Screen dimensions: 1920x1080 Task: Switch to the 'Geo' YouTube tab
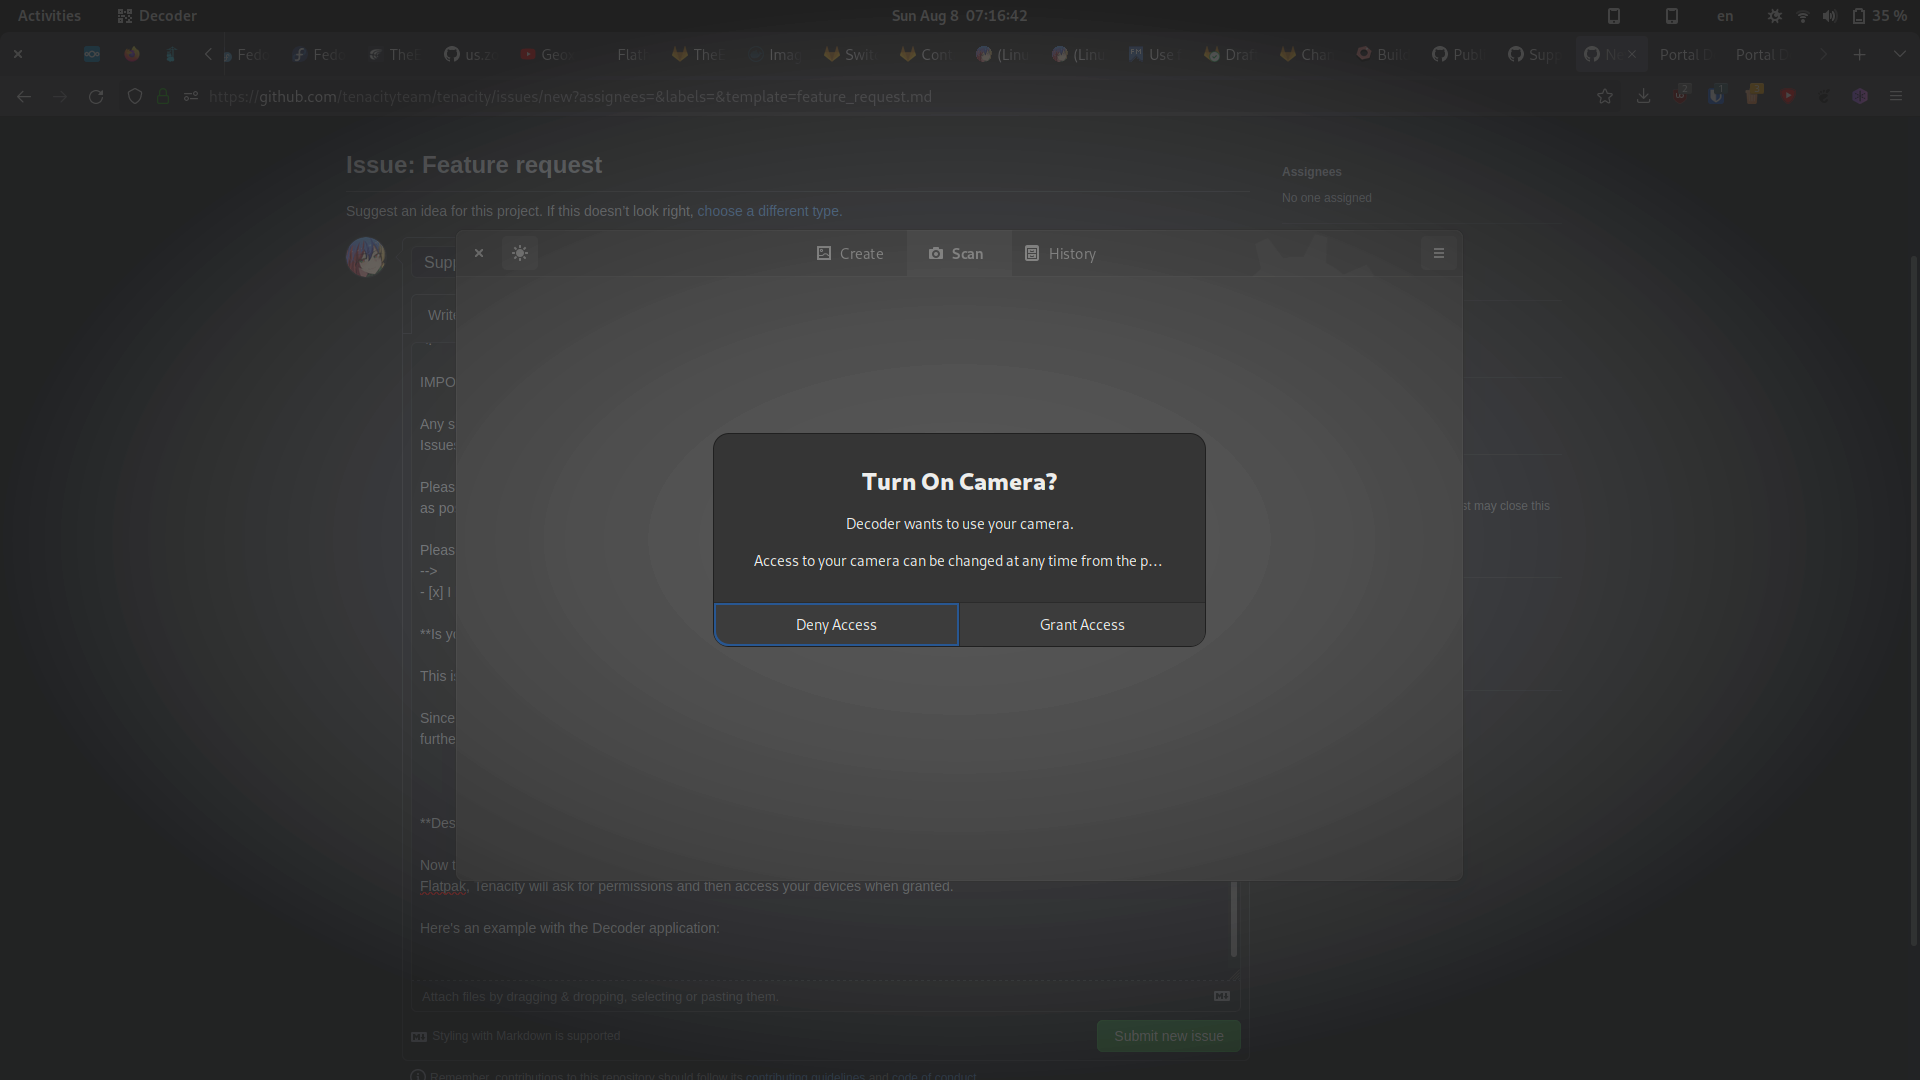click(547, 55)
